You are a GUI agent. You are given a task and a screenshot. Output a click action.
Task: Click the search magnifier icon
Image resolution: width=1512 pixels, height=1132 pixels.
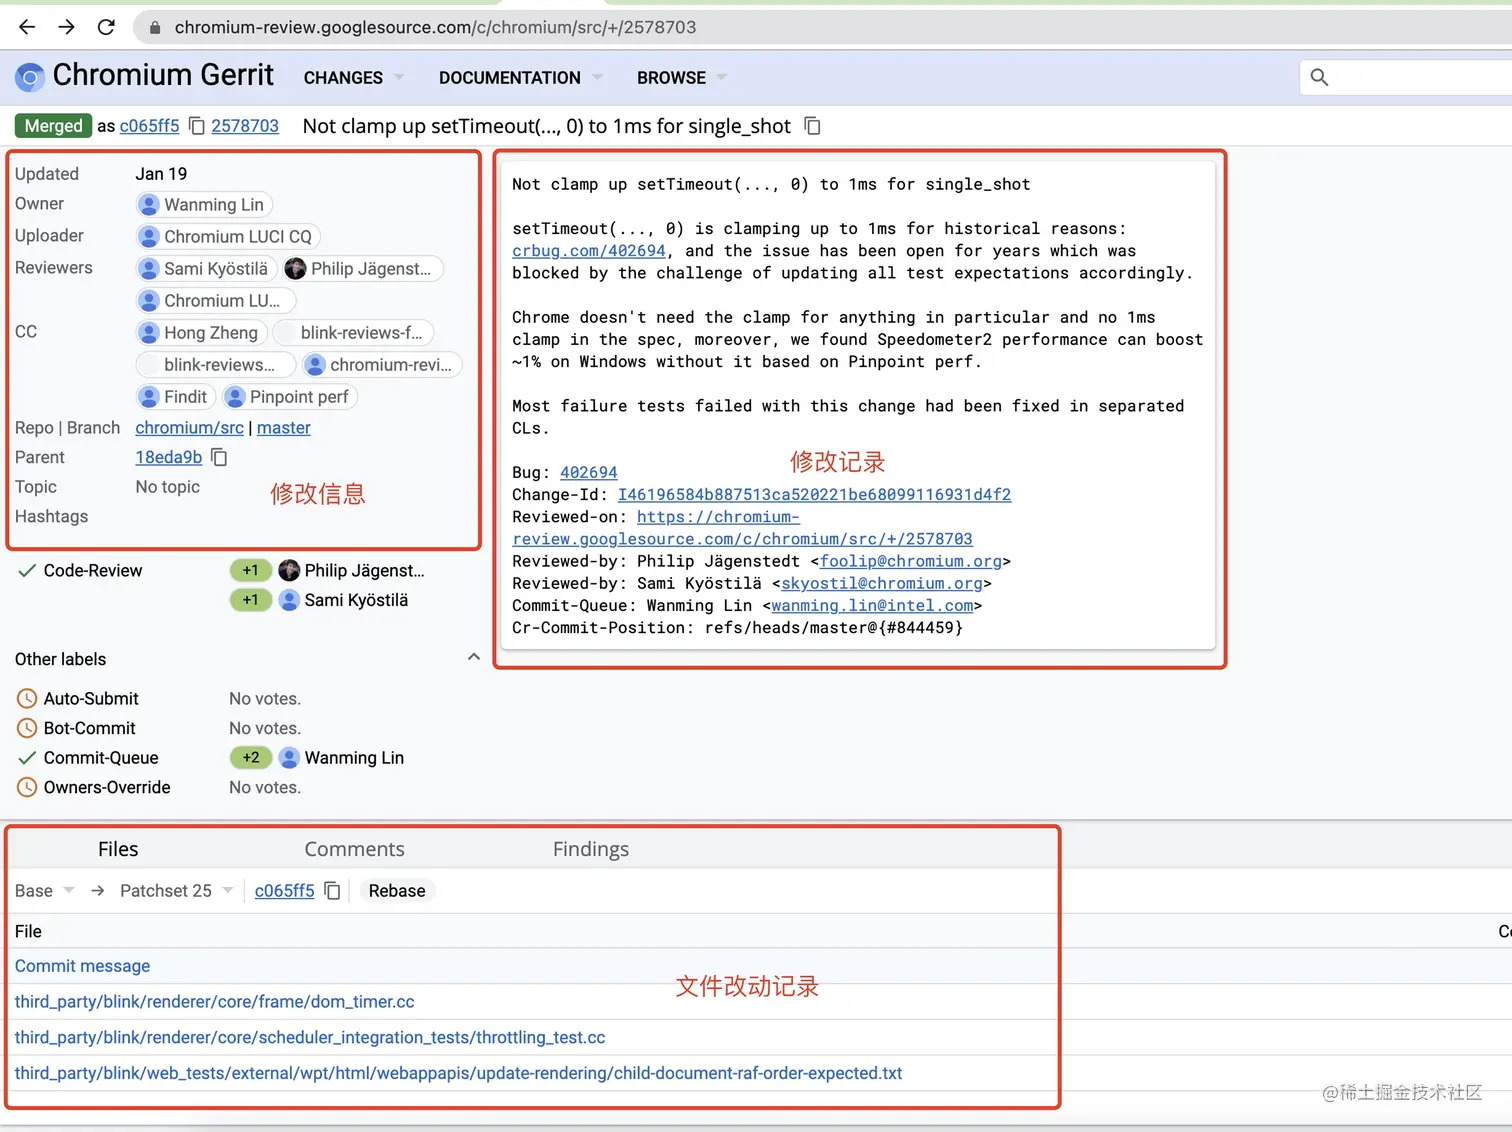[1319, 77]
